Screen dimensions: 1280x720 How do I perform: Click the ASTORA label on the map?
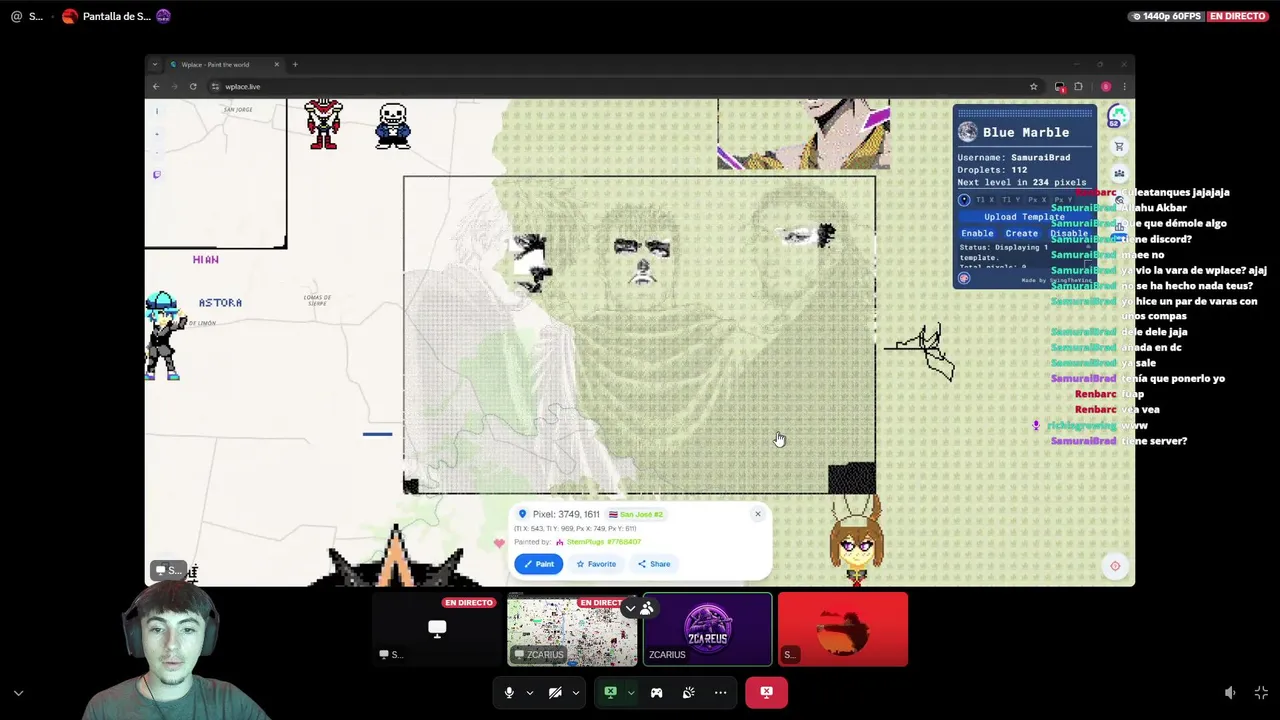tap(220, 303)
